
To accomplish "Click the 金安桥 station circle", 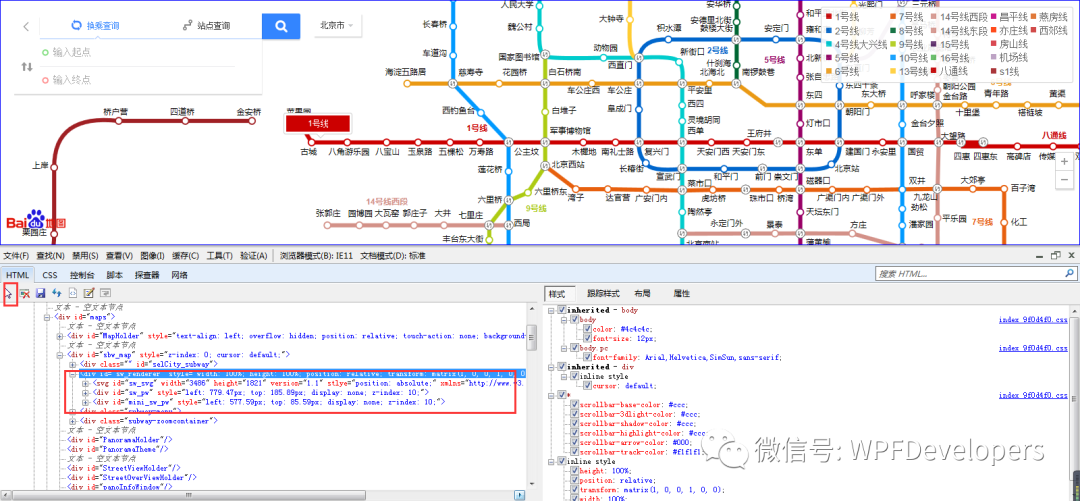I will (x=251, y=121).
